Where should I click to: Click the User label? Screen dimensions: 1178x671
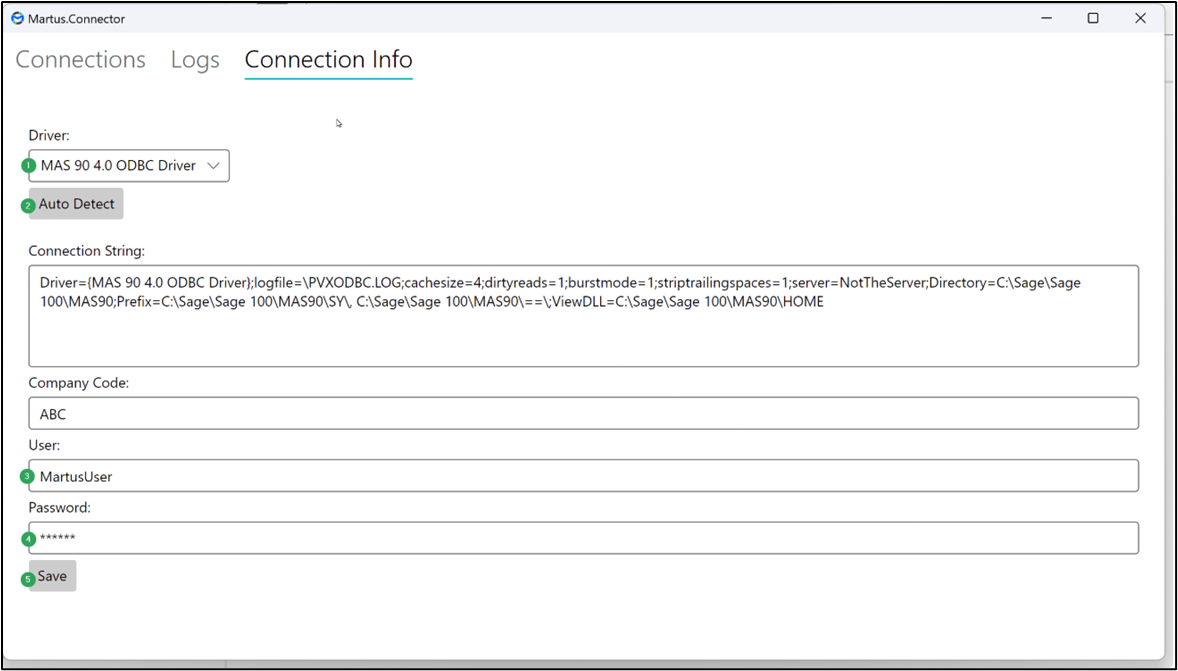[x=44, y=445]
